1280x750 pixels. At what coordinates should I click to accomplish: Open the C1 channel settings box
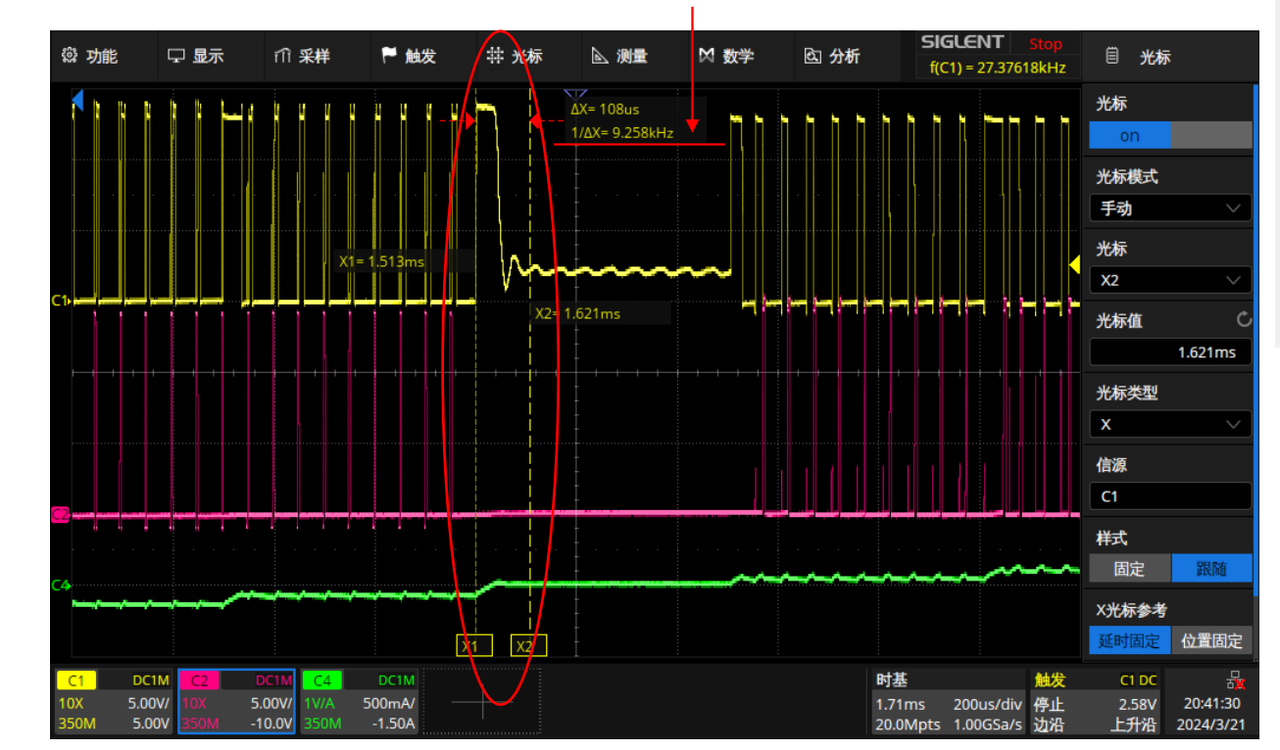pos(113,702)
